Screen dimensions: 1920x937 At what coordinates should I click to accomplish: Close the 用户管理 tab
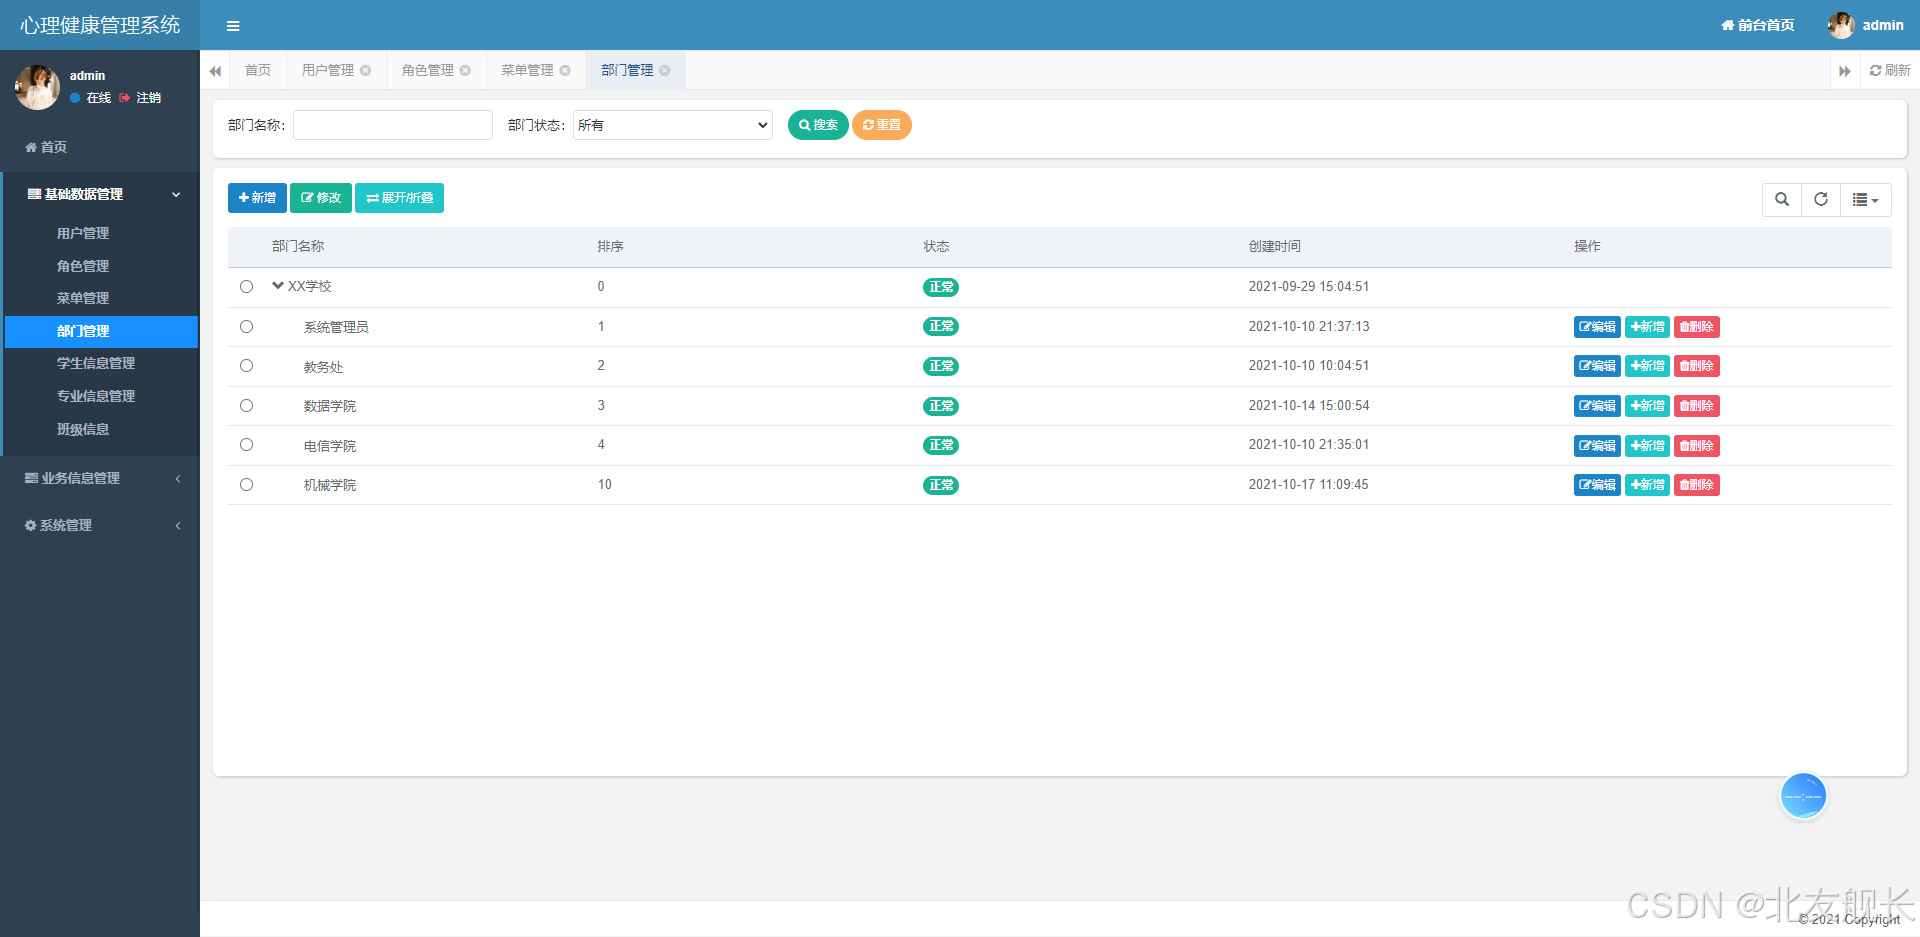(366, 70)
